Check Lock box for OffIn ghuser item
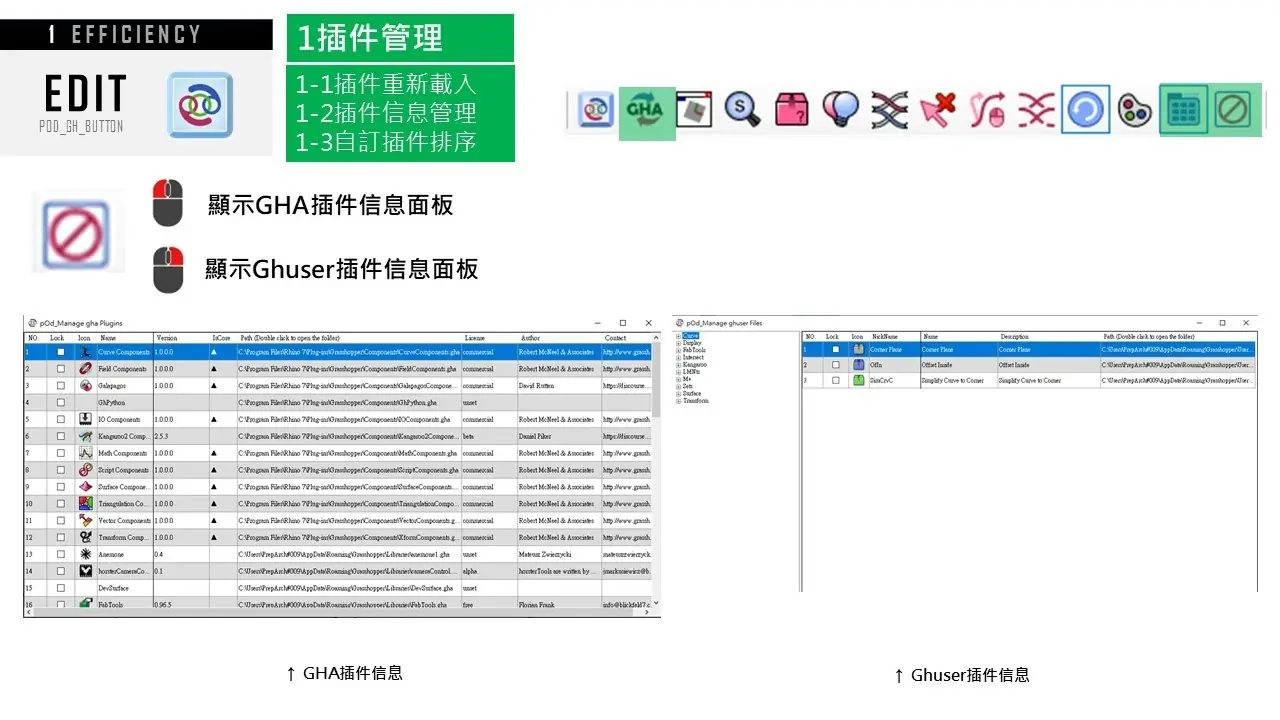 click(x=836, y=365)
